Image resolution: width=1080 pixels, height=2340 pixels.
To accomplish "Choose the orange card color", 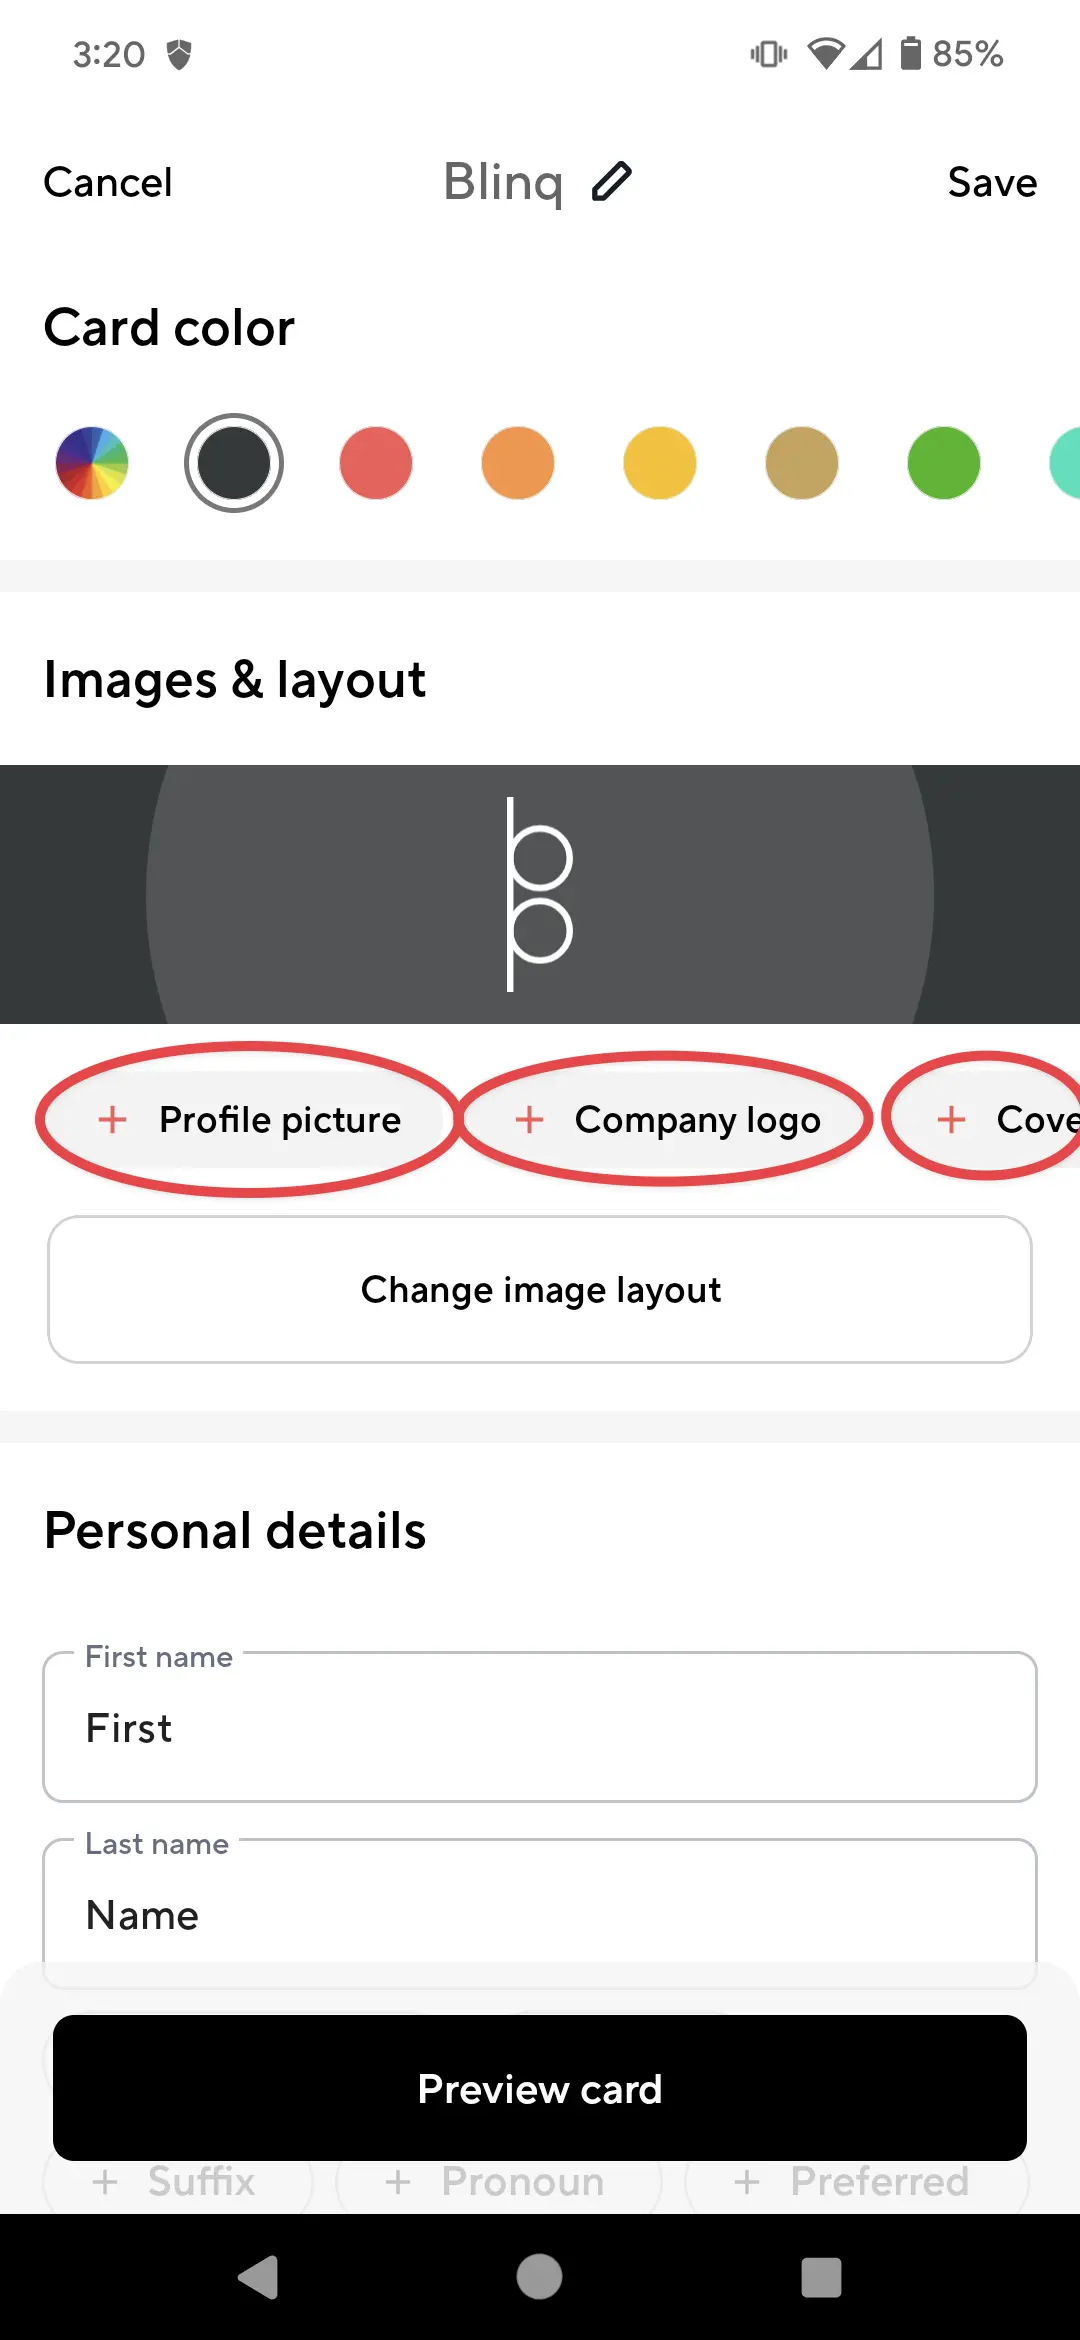I will tap(518, 463).
